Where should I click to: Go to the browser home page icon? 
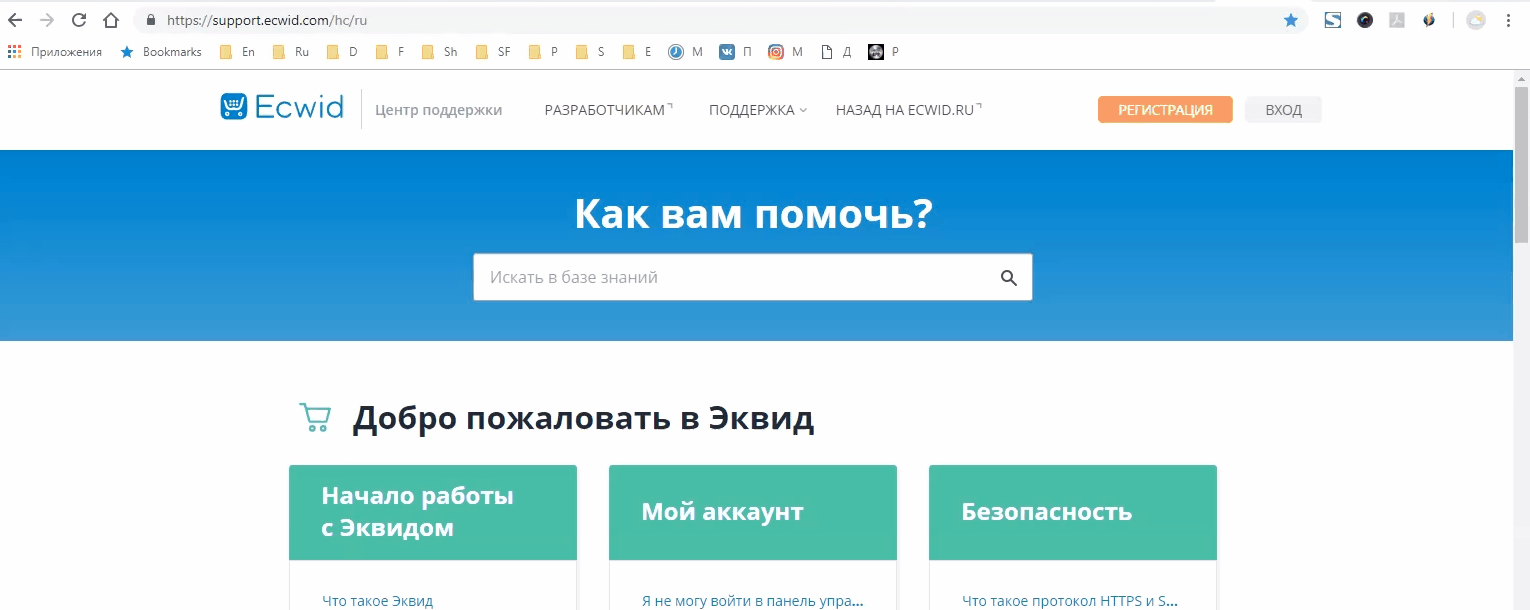[111, 20]
